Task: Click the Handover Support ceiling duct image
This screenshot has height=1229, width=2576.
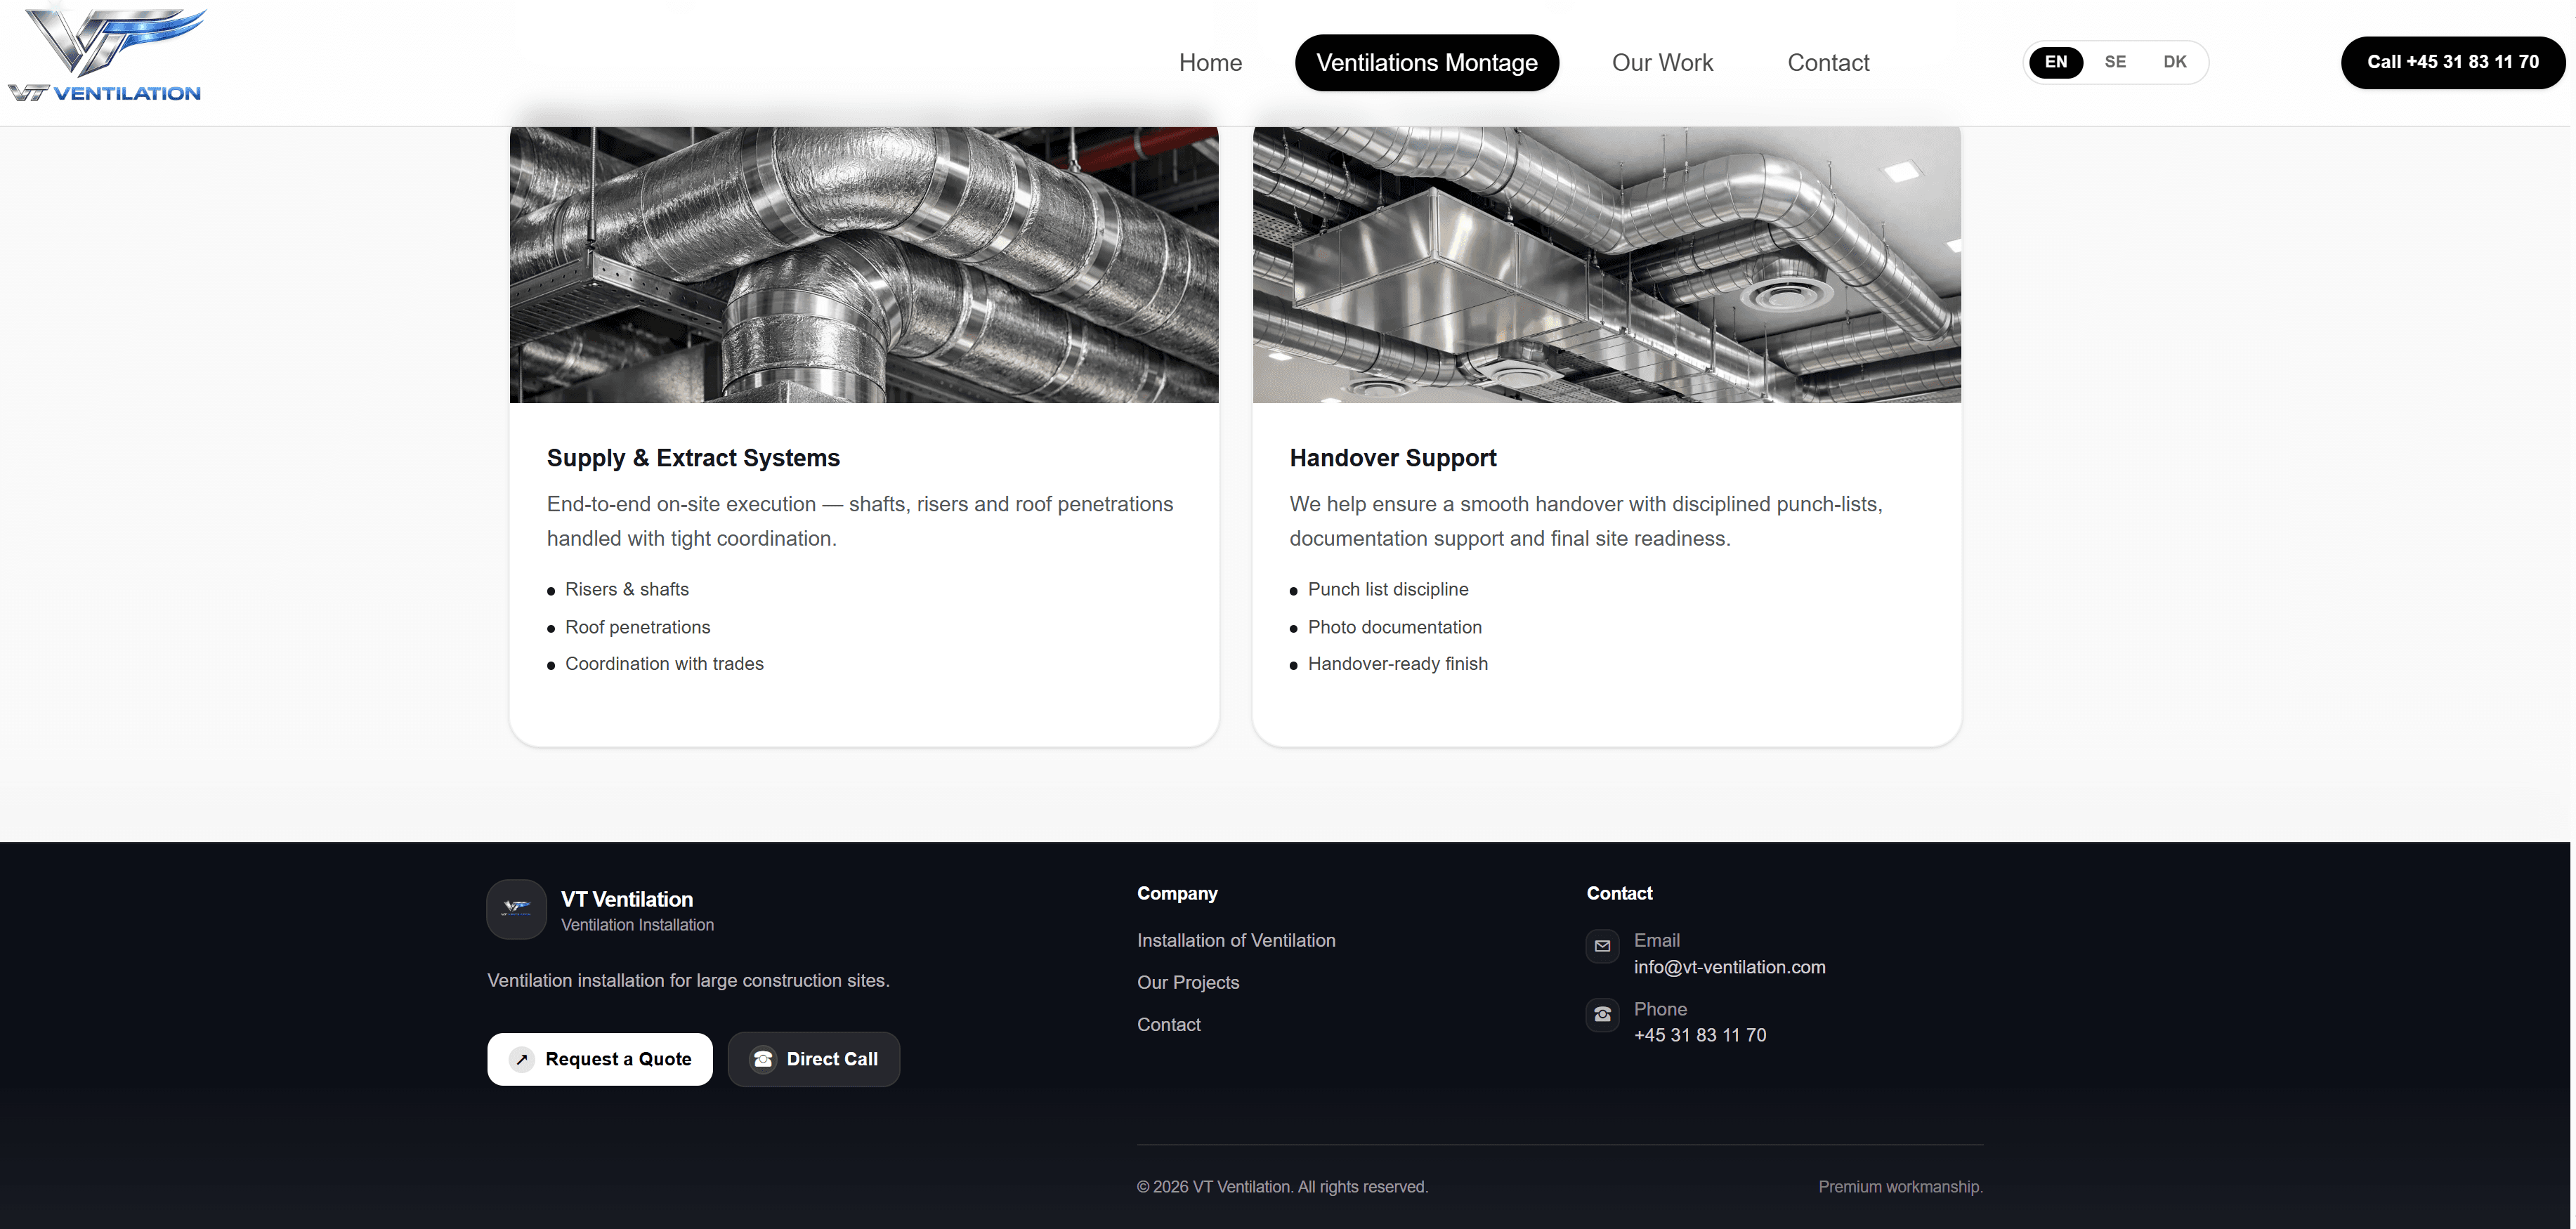Action: pos(1606,265)
